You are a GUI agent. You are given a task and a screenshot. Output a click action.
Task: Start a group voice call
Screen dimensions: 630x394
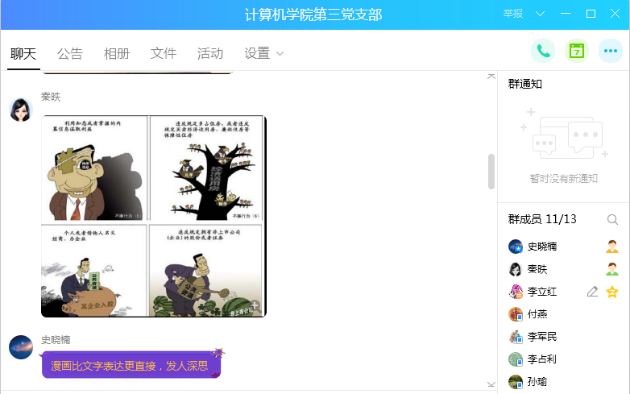[x=543, y=51]
